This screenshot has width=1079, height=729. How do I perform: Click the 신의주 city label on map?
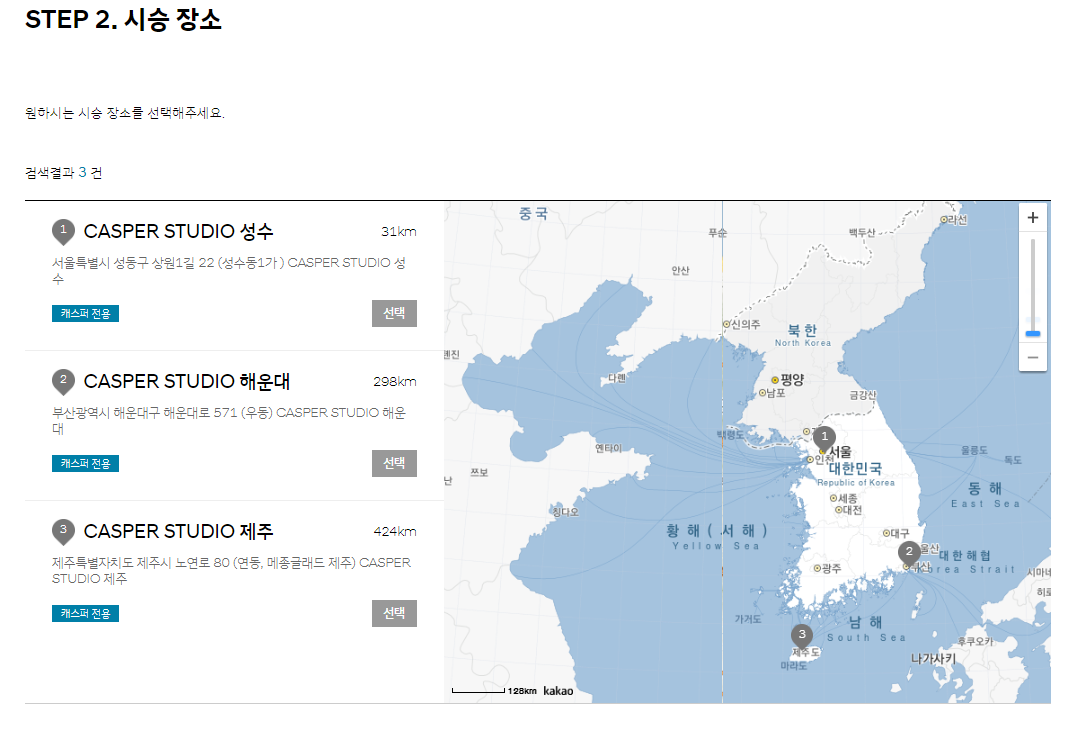click(745, 324)
